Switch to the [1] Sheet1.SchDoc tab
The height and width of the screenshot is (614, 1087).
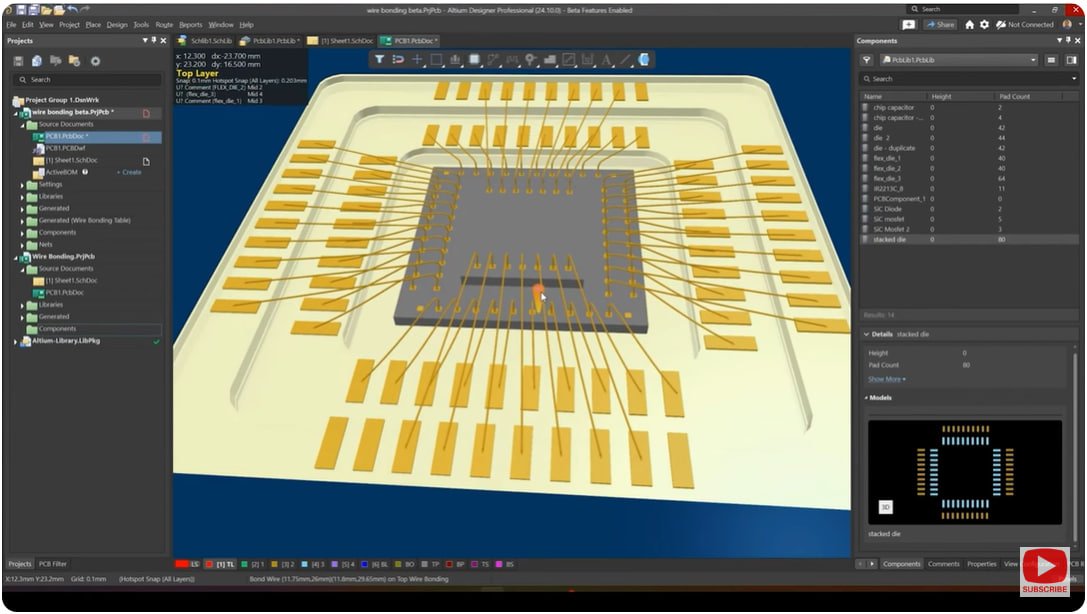point(340,41)
